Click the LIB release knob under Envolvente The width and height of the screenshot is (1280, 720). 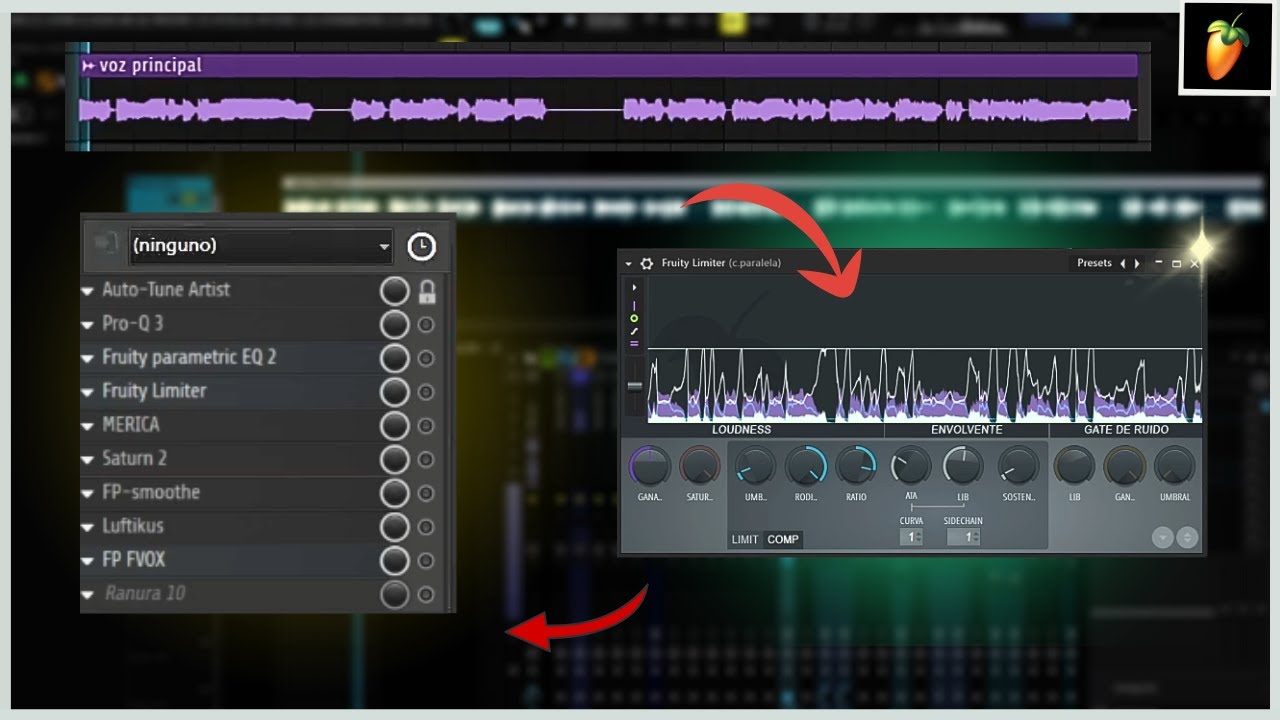[x=963, y=467]
